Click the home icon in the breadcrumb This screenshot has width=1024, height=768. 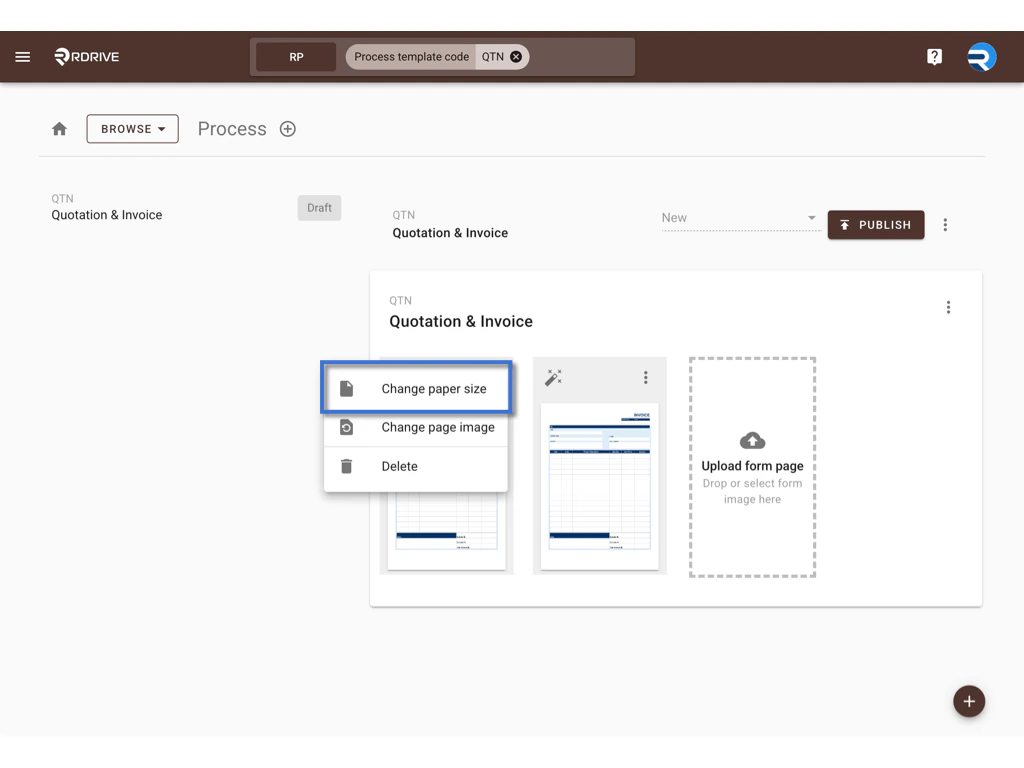click(x=59, y=128)
